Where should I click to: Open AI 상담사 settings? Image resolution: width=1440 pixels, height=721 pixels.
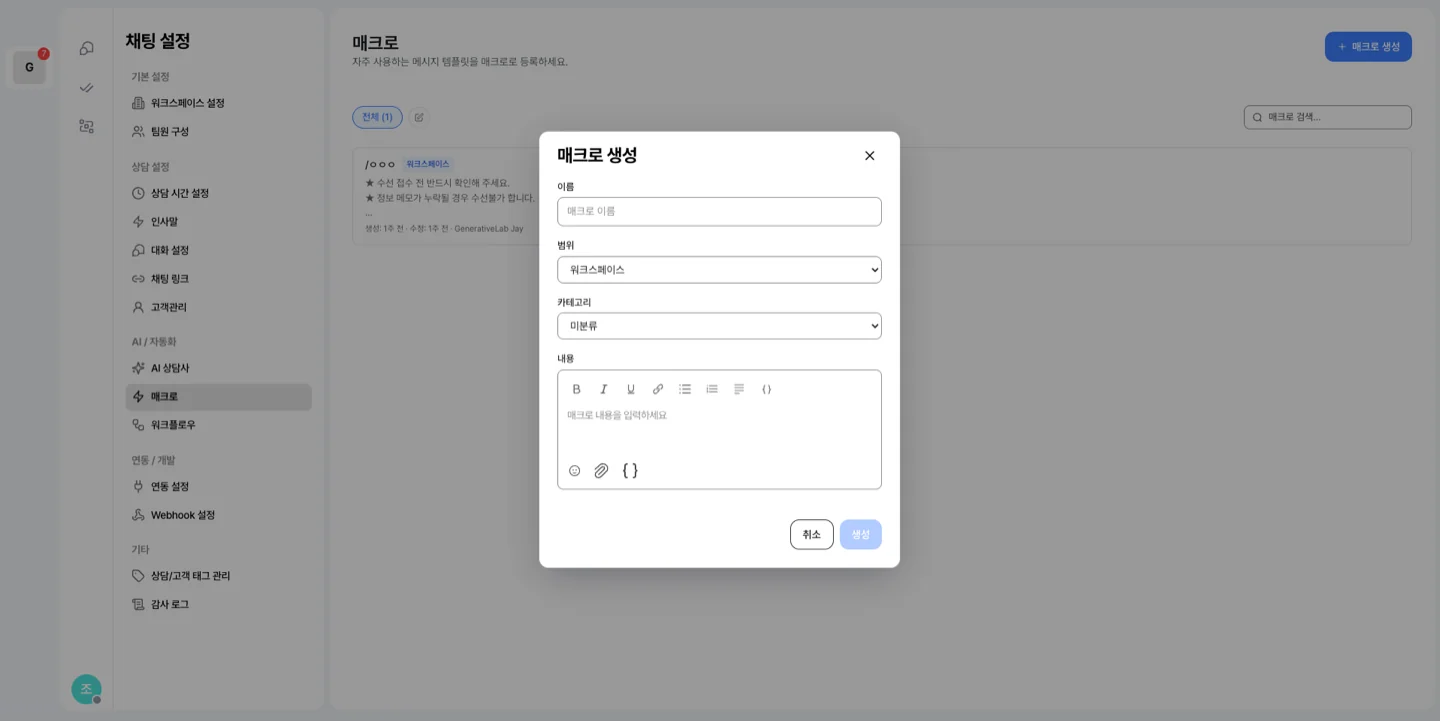pos(218,368)
